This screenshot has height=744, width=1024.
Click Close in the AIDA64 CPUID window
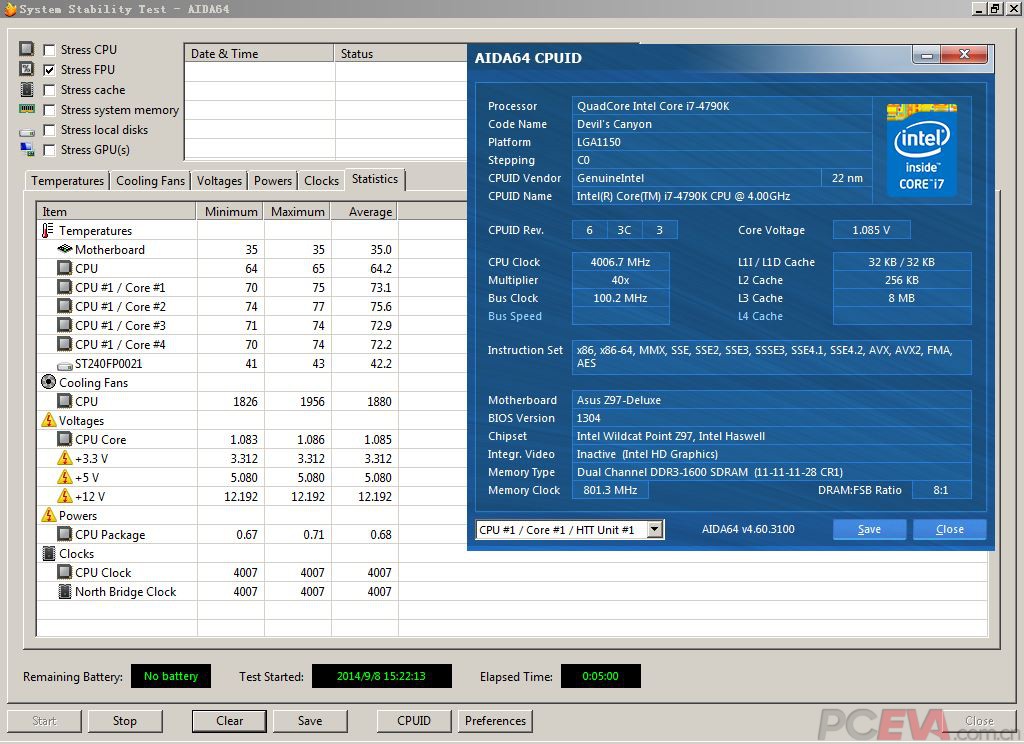(x=950, y=529)
